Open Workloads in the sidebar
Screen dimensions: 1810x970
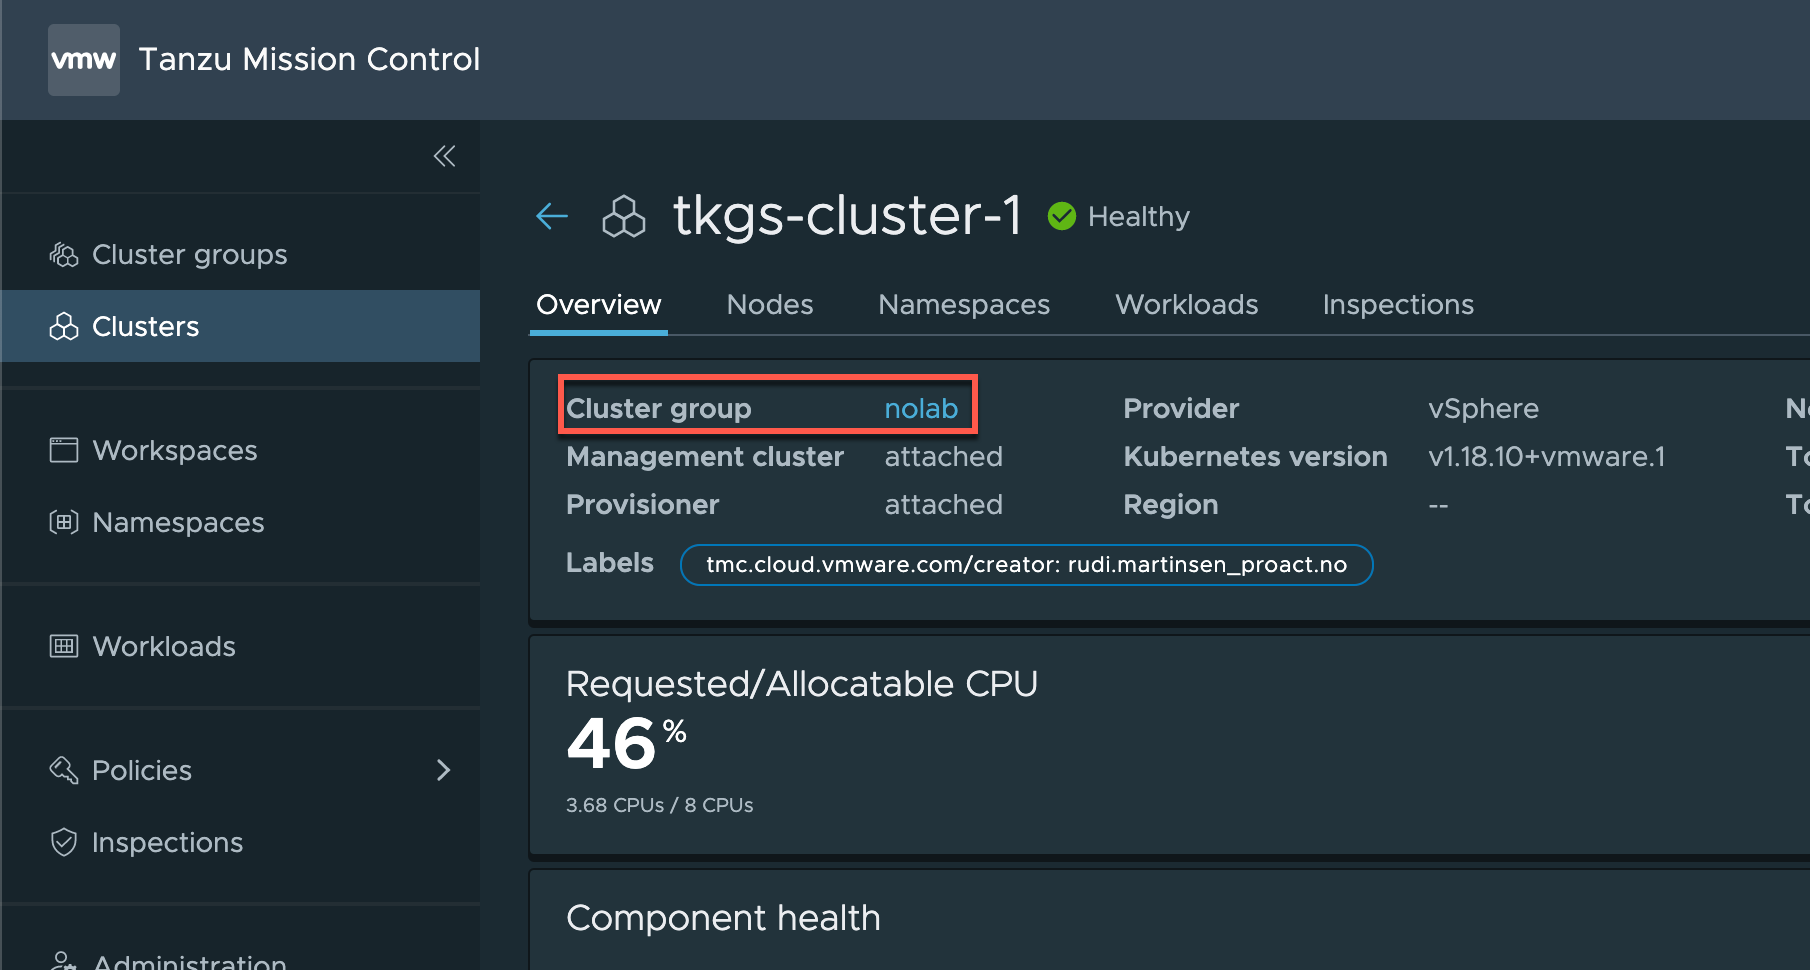(240, 646)
